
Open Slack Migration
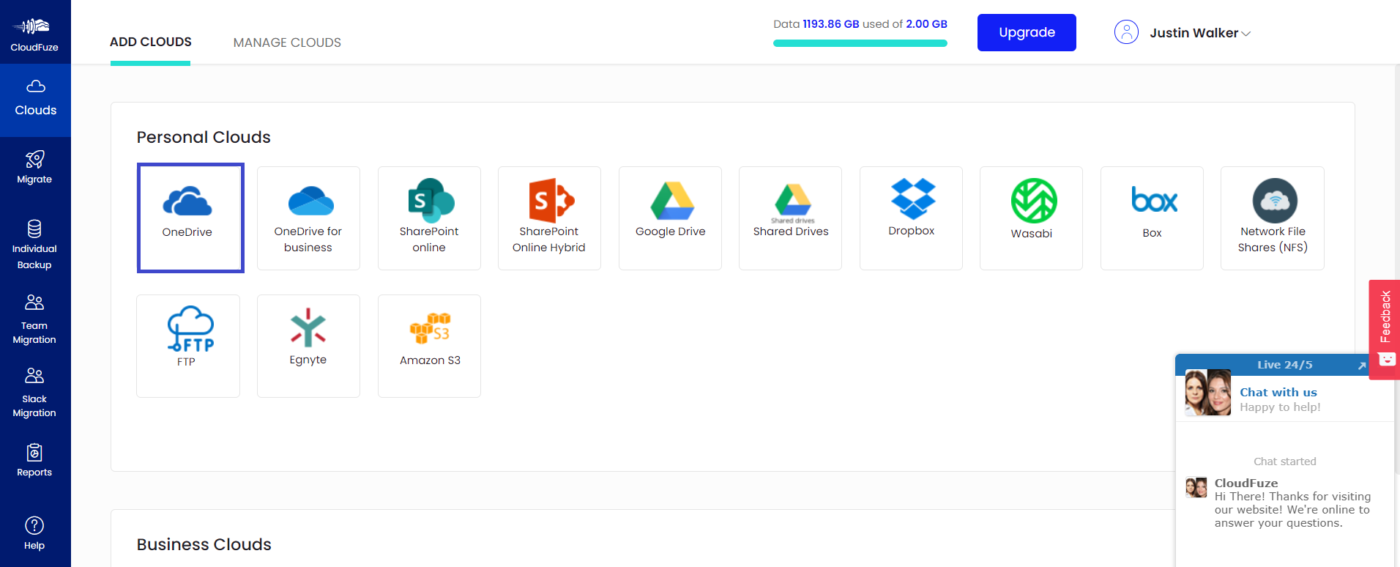pyautogui.click(x=35, y=392)
